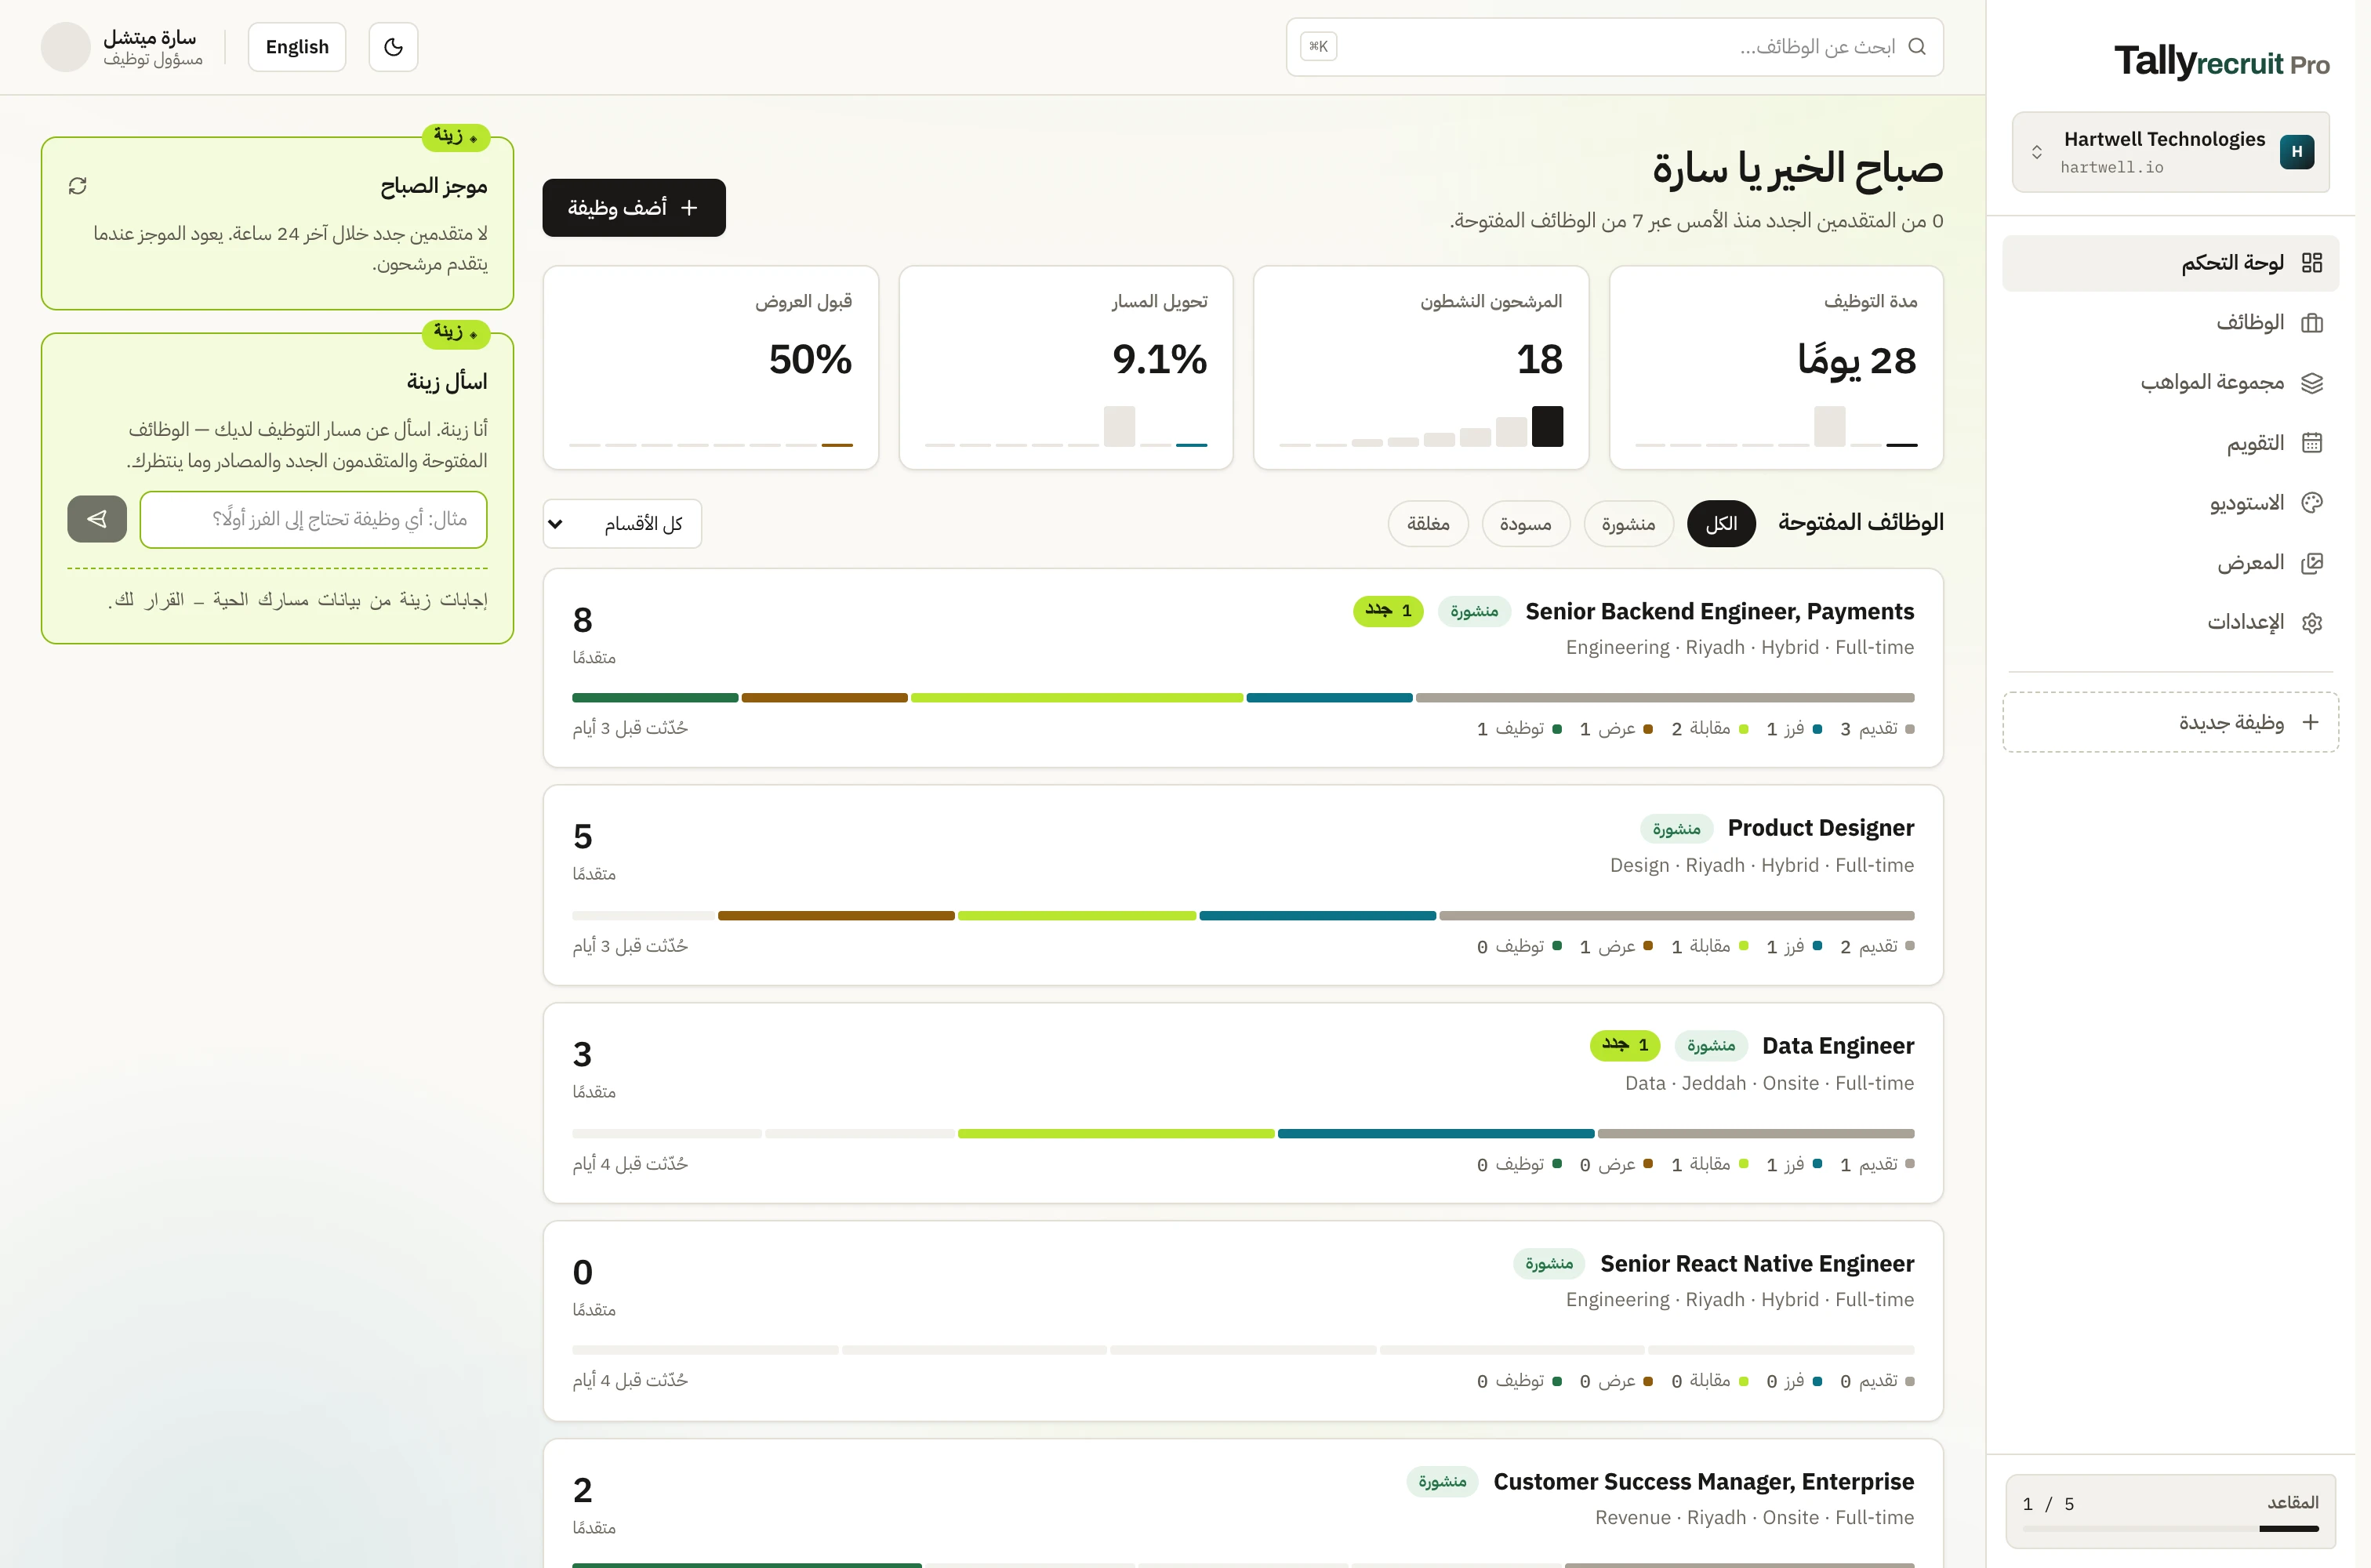Click the منشورة badge on Senior React Native Engineer
The image size is (2371, 1568).
1549,1264
